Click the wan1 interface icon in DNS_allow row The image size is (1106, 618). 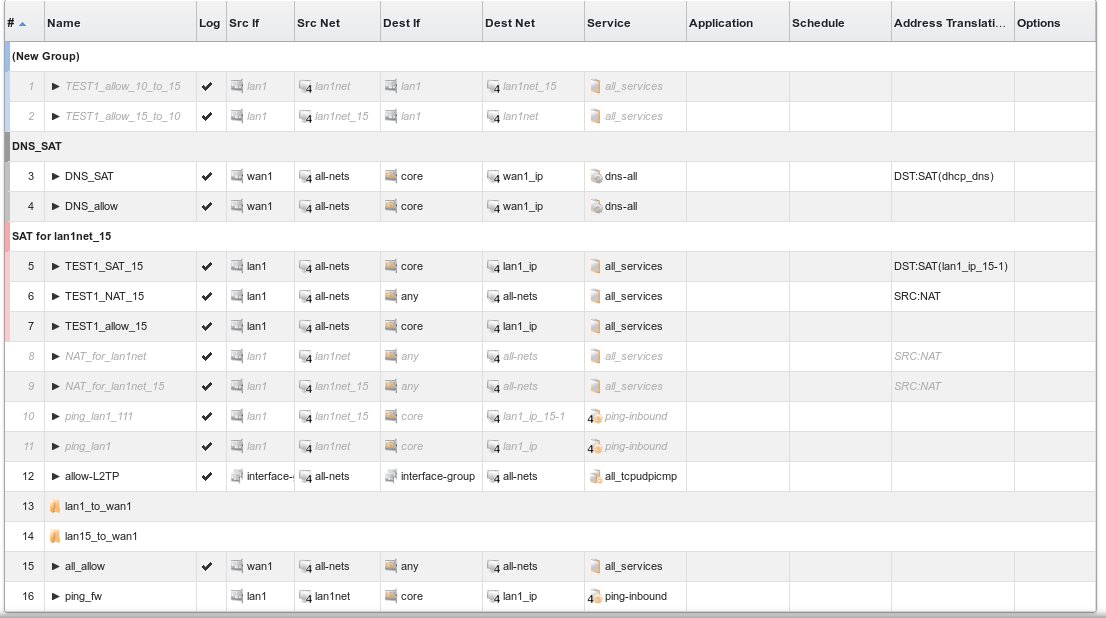237,207
